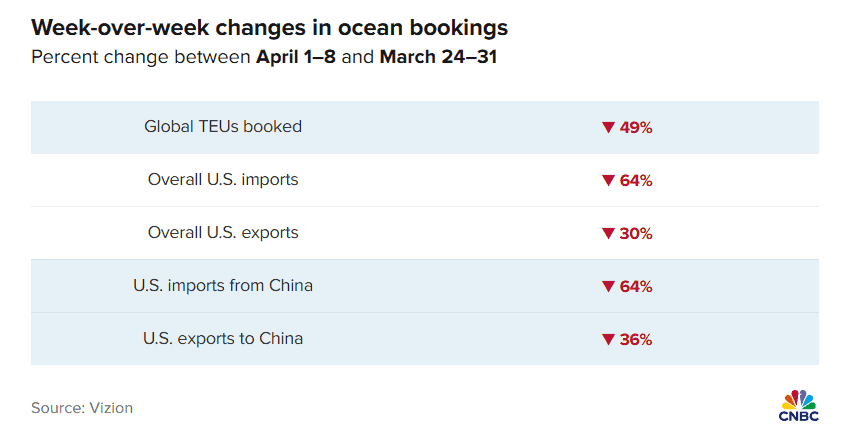The height and width of the screenshot is (448, 842).
Task: Click the April 1–8 date range text
Action: pyautogui.click(x=296, y=57)
